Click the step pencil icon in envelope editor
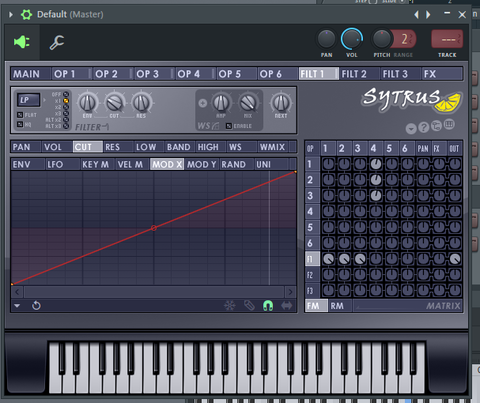 coord(249,305)
